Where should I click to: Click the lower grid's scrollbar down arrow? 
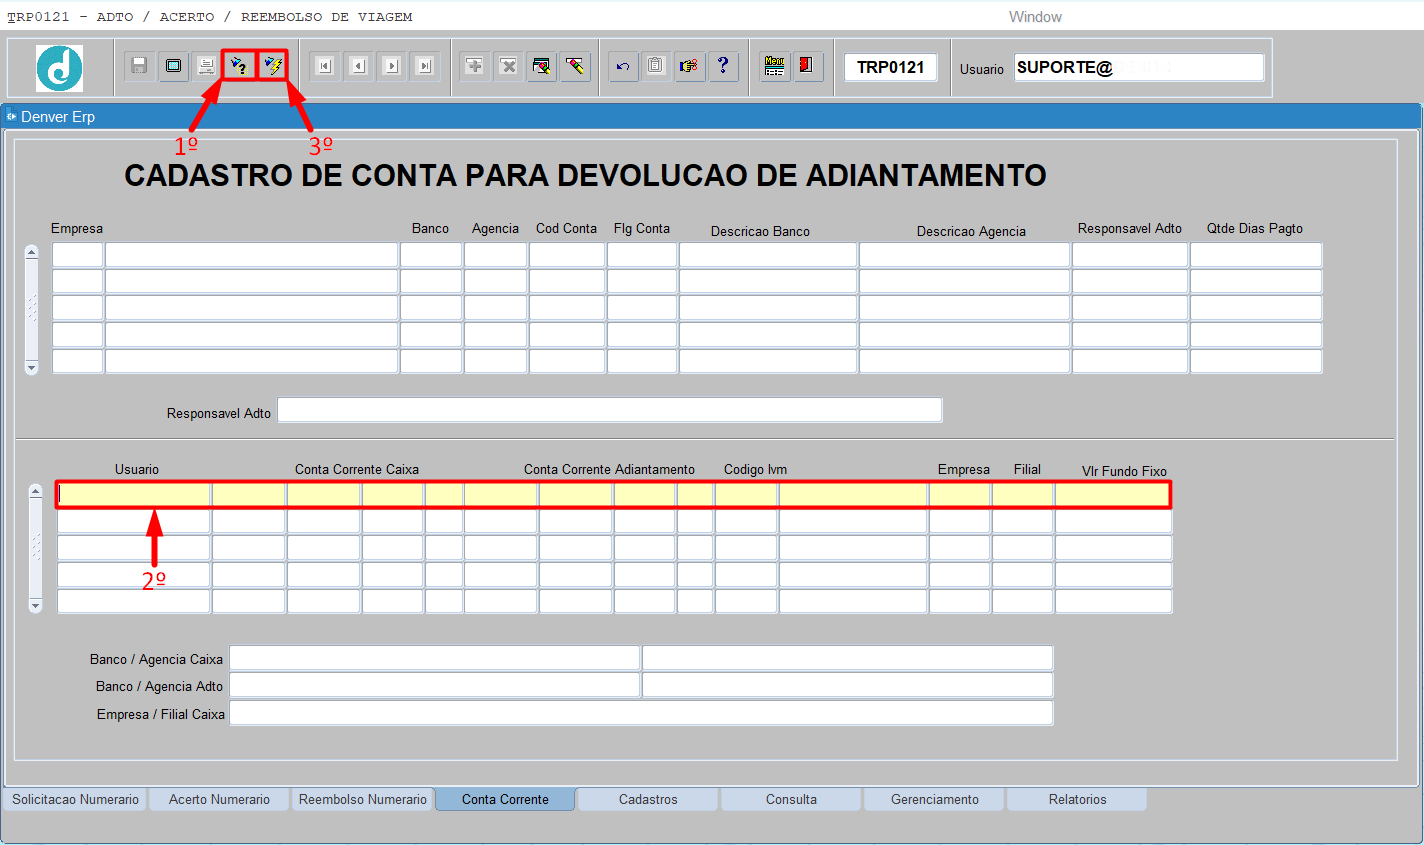(x=35, y=604)
